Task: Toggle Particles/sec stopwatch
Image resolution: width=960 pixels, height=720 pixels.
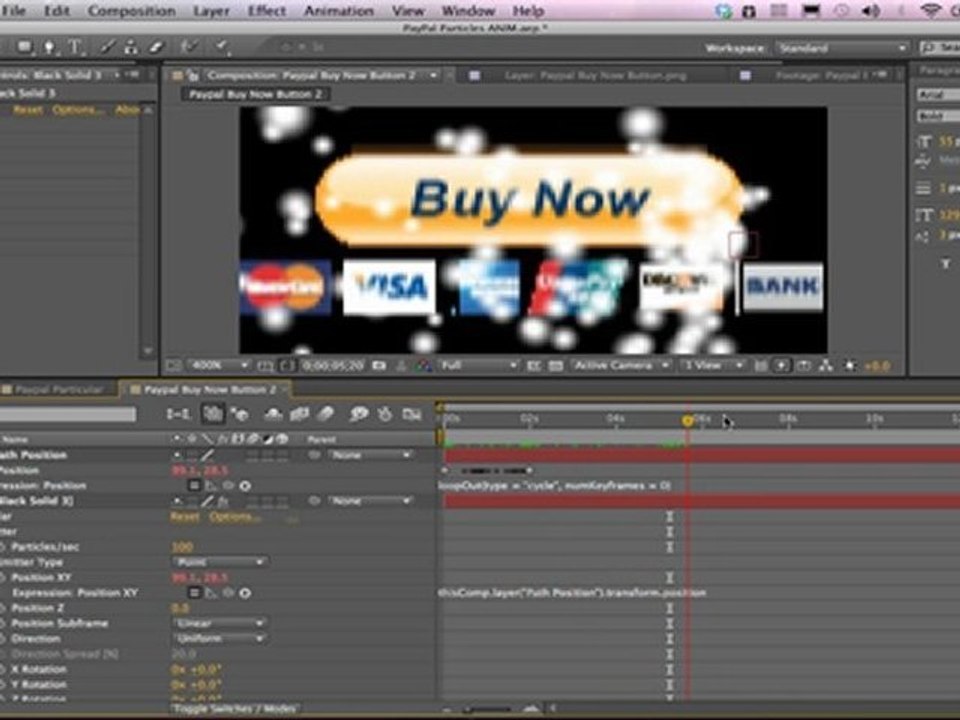Action: [3, 547]
